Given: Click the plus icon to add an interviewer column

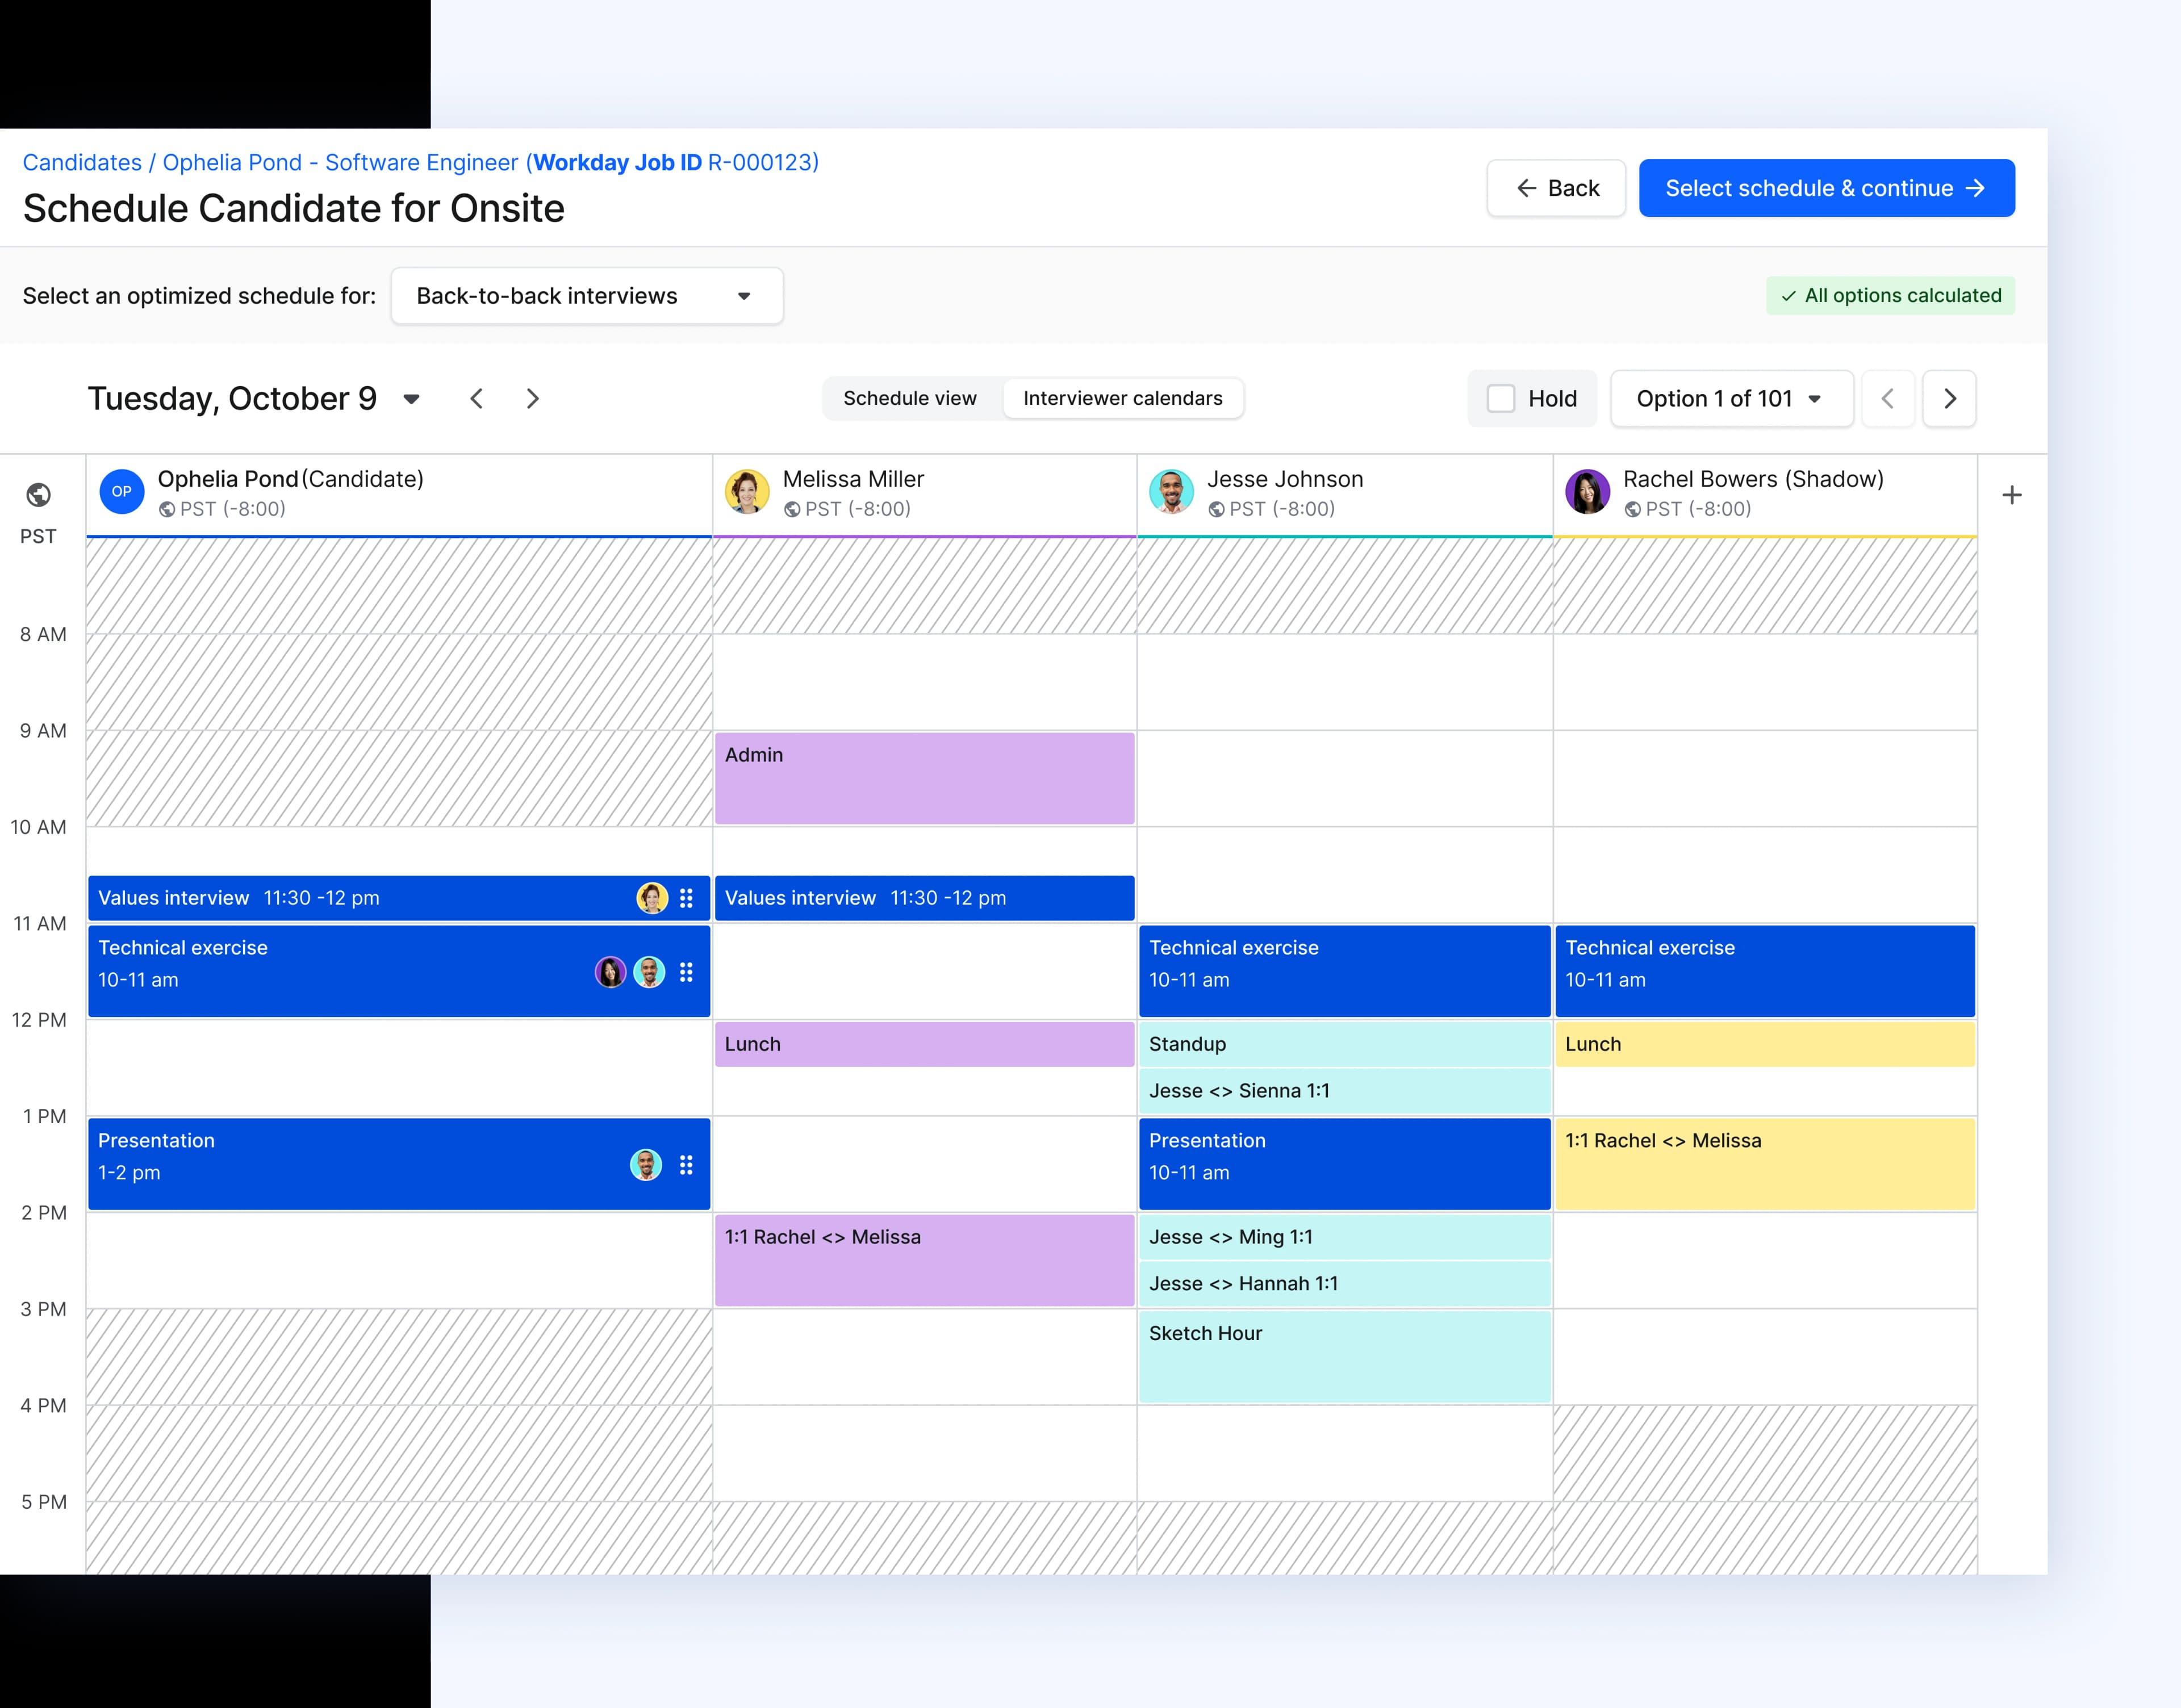Looking at the screenshot, I should (2012, 494).
